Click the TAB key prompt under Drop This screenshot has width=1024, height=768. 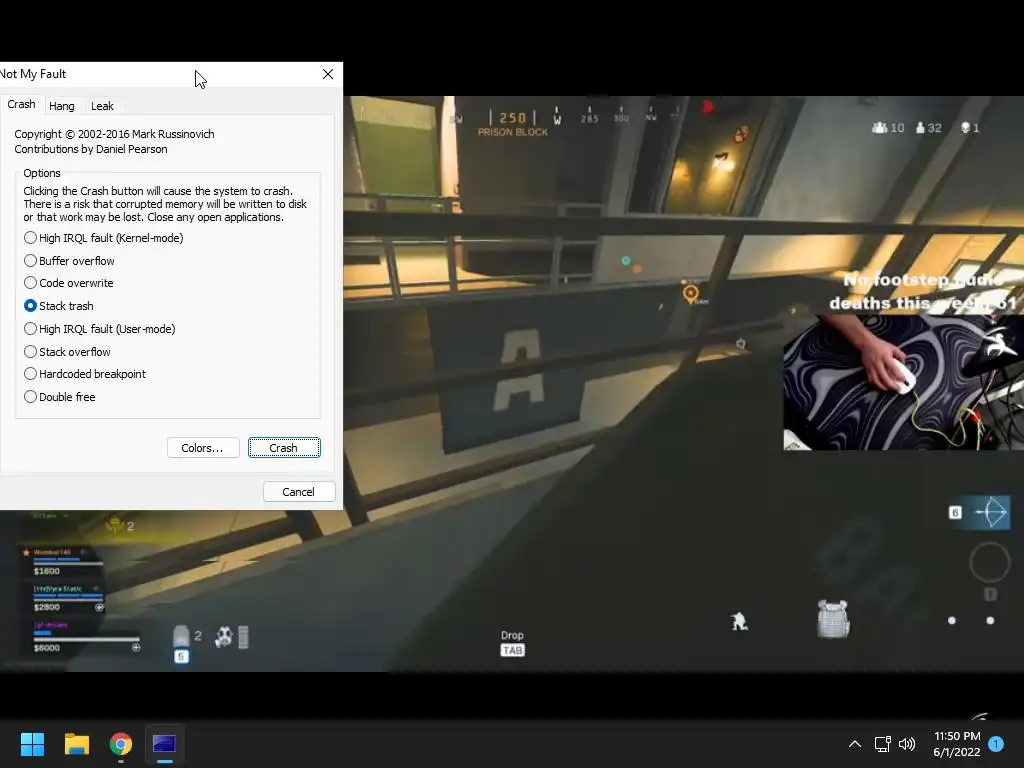(x=513, y=650)
